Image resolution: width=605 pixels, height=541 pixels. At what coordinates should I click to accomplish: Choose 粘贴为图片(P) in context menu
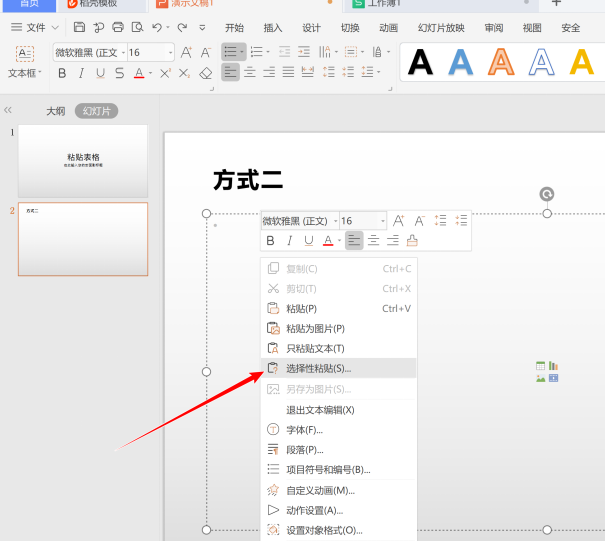point(339,328)
